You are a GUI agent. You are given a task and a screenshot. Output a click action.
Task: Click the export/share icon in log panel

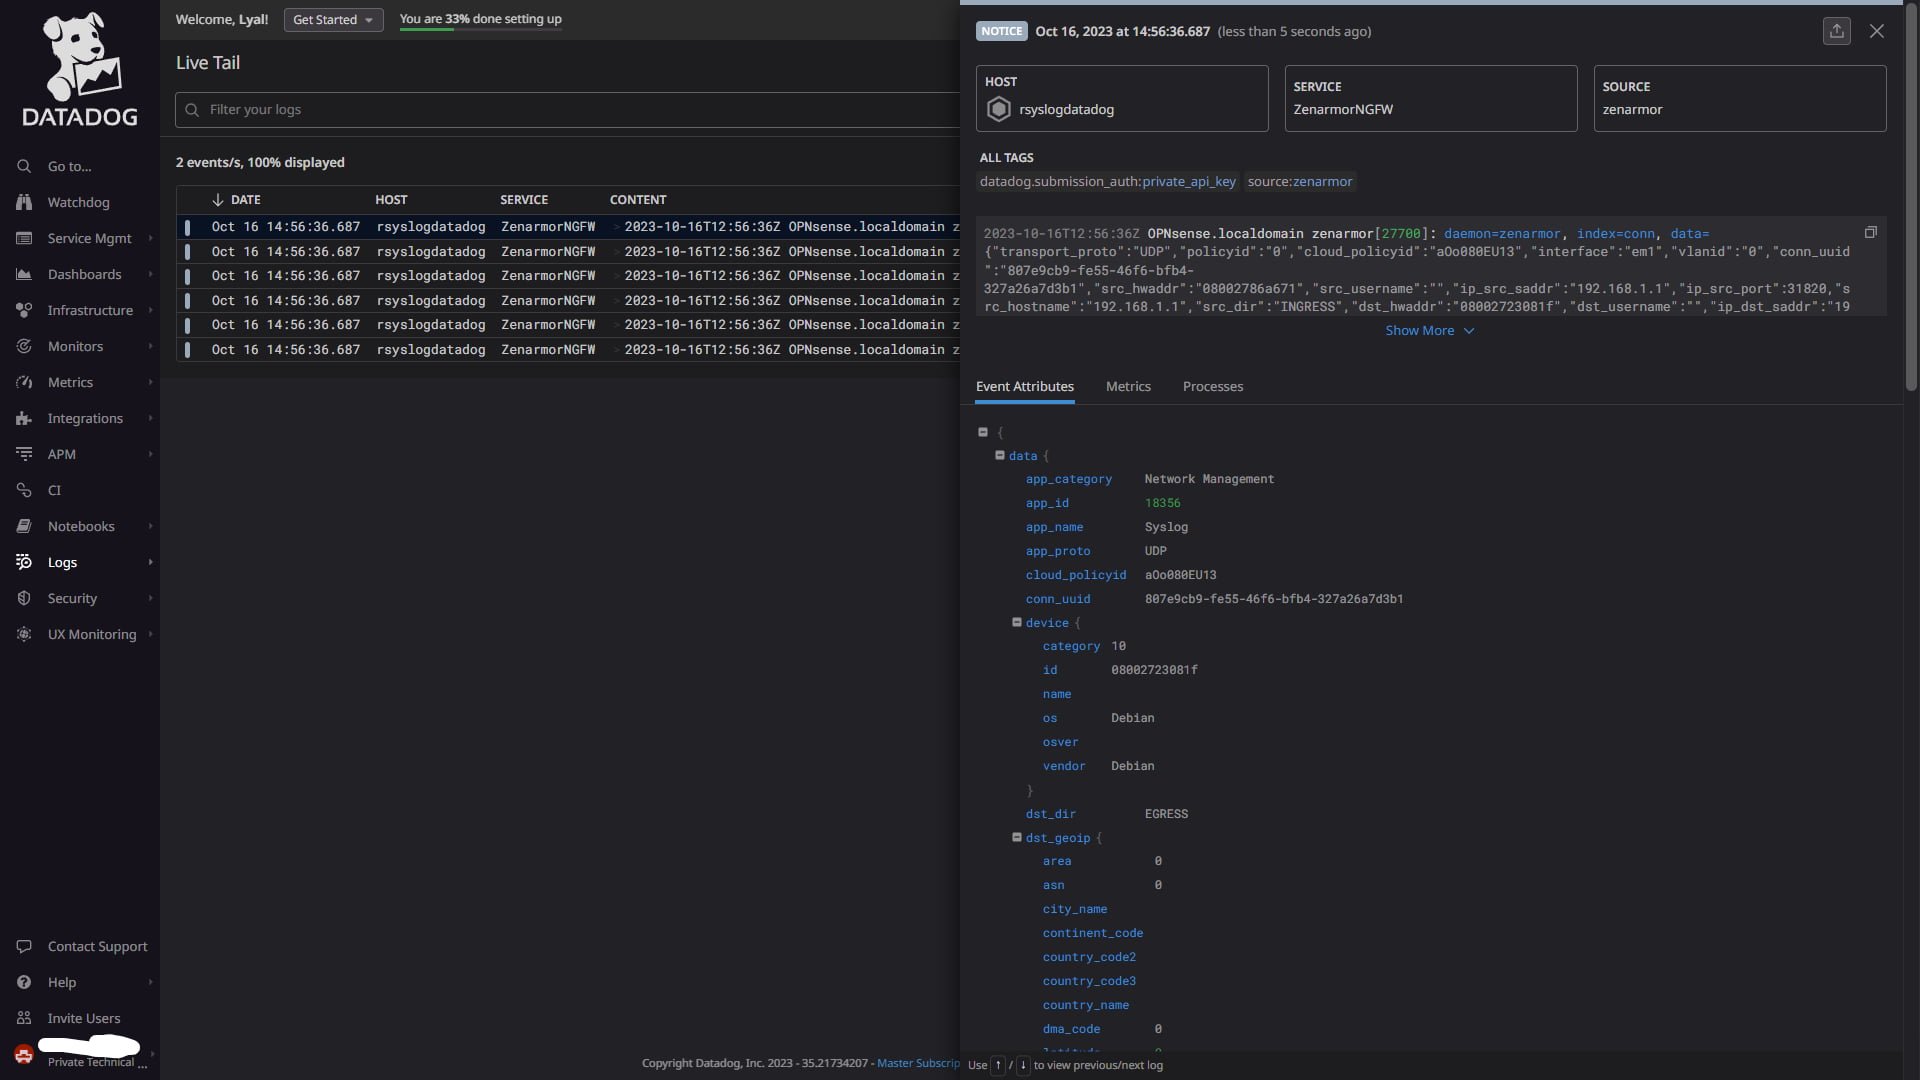(x=1836, y=31)
